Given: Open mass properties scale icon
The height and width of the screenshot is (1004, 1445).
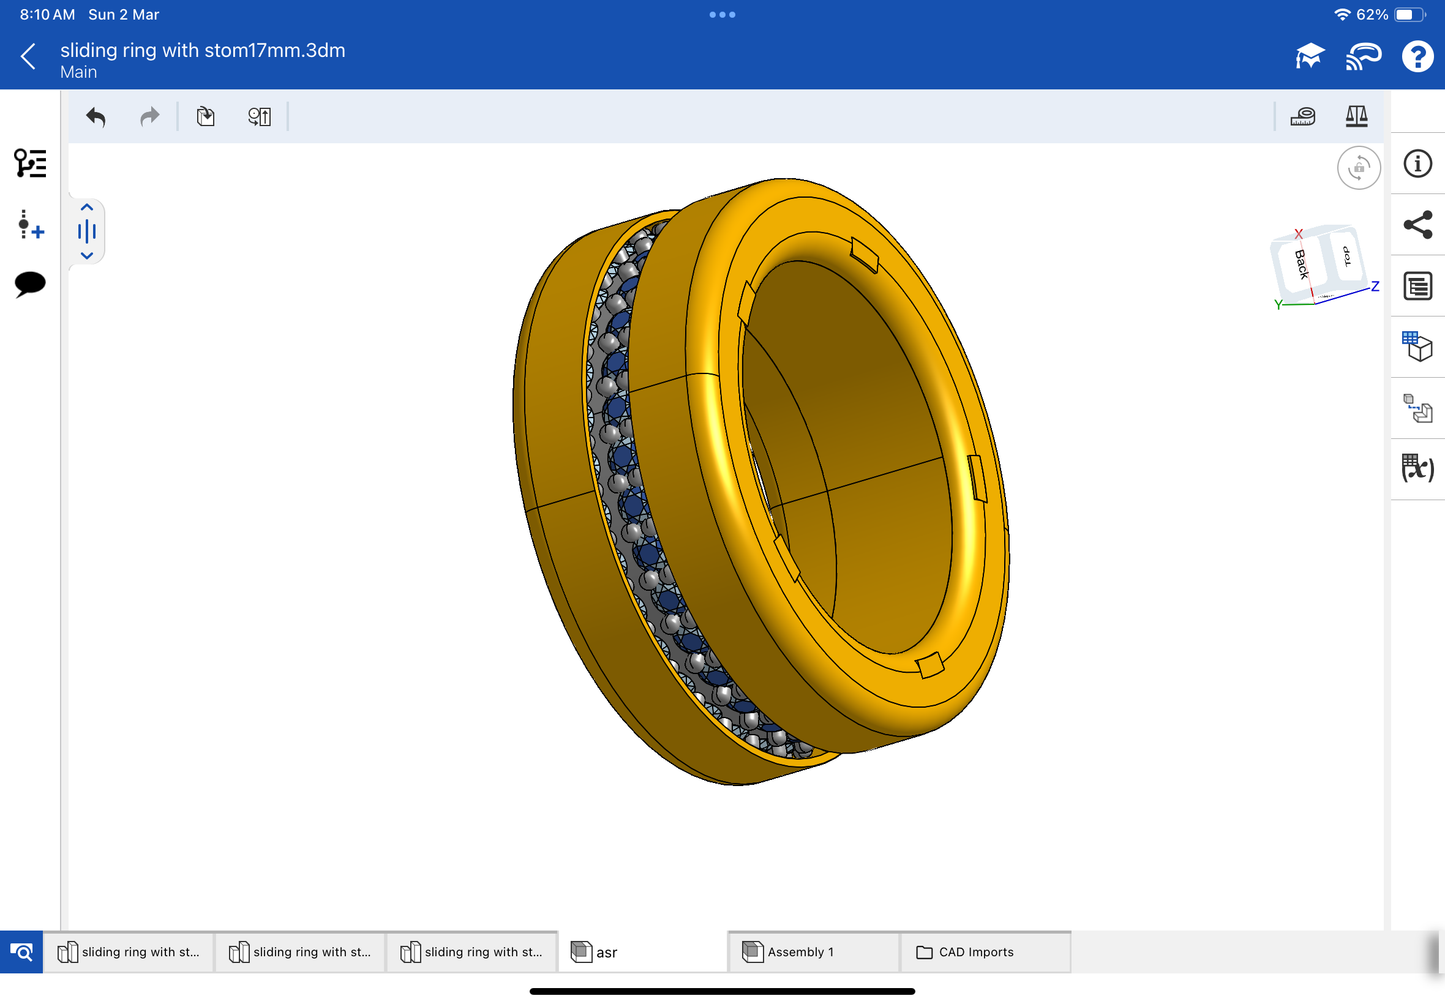Looking at the screenshot, I should [x=1356, y=117].
